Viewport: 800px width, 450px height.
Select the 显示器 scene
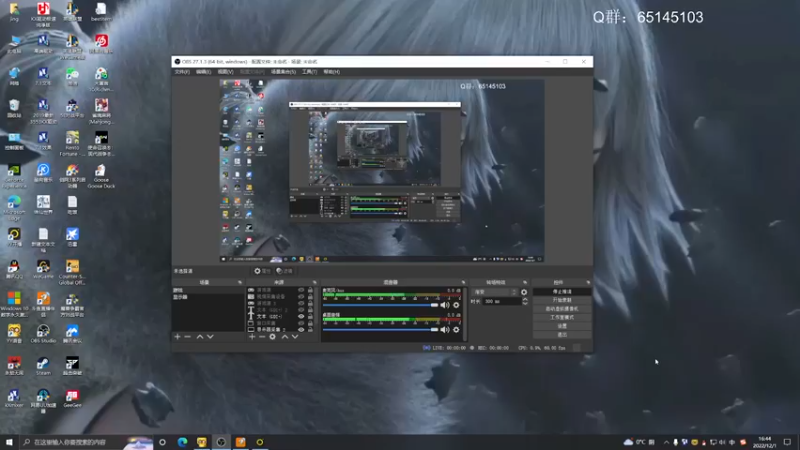pos(208,296)
